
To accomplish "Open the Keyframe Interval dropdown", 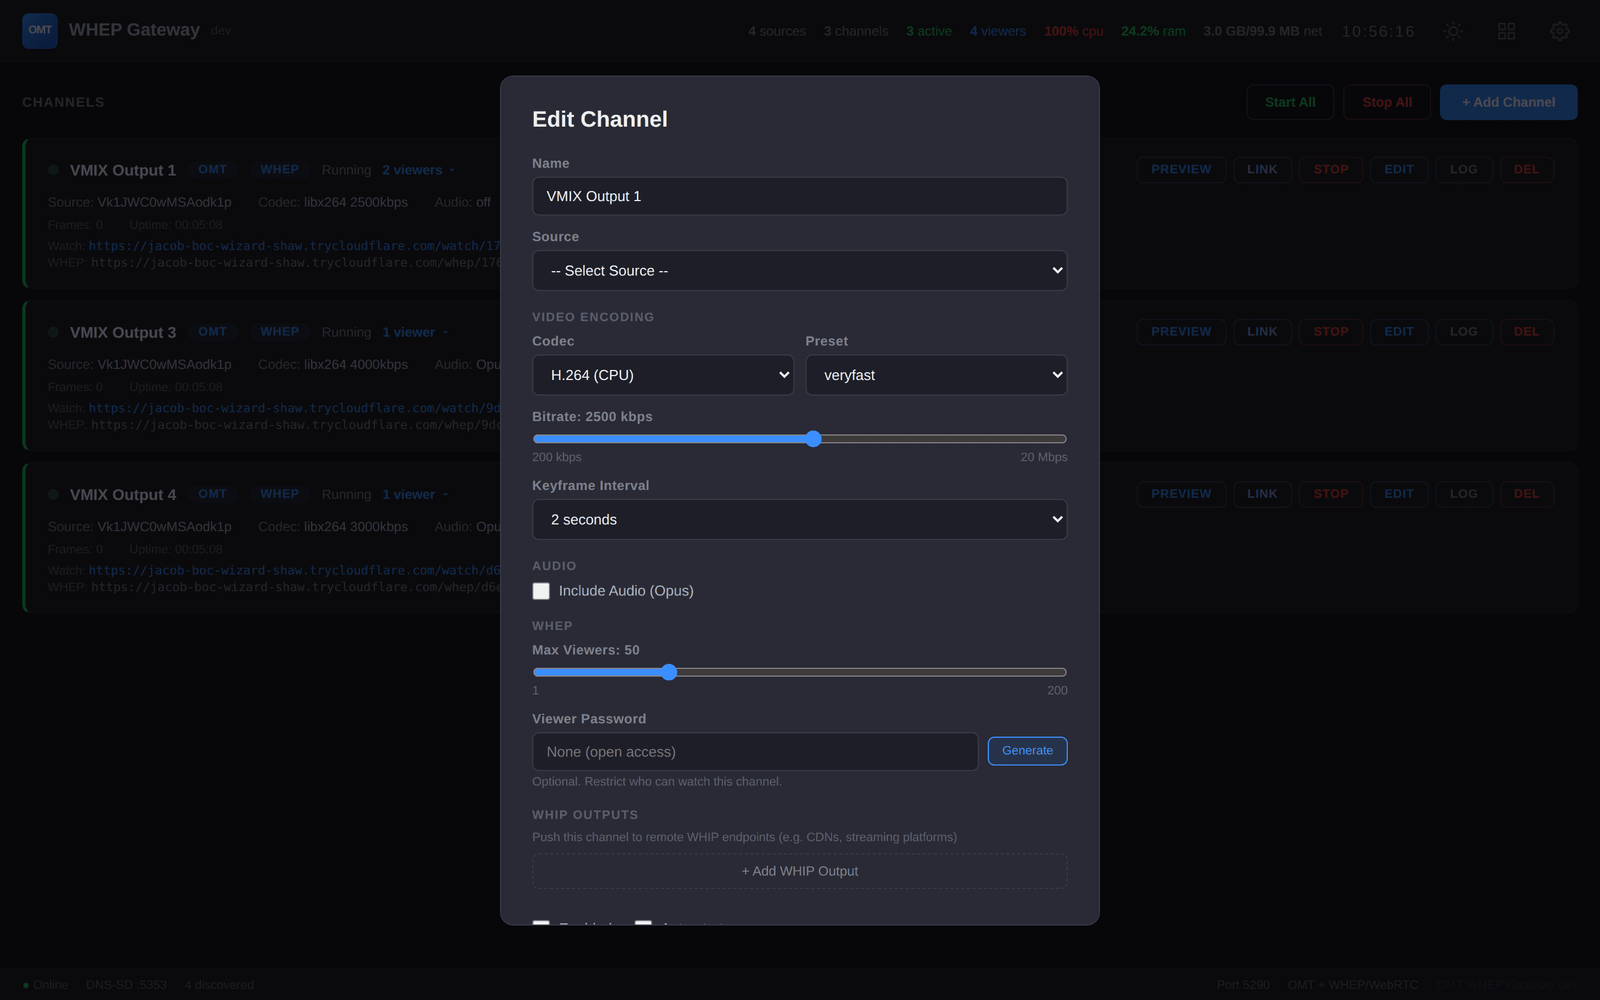I will tap(799, 519).
